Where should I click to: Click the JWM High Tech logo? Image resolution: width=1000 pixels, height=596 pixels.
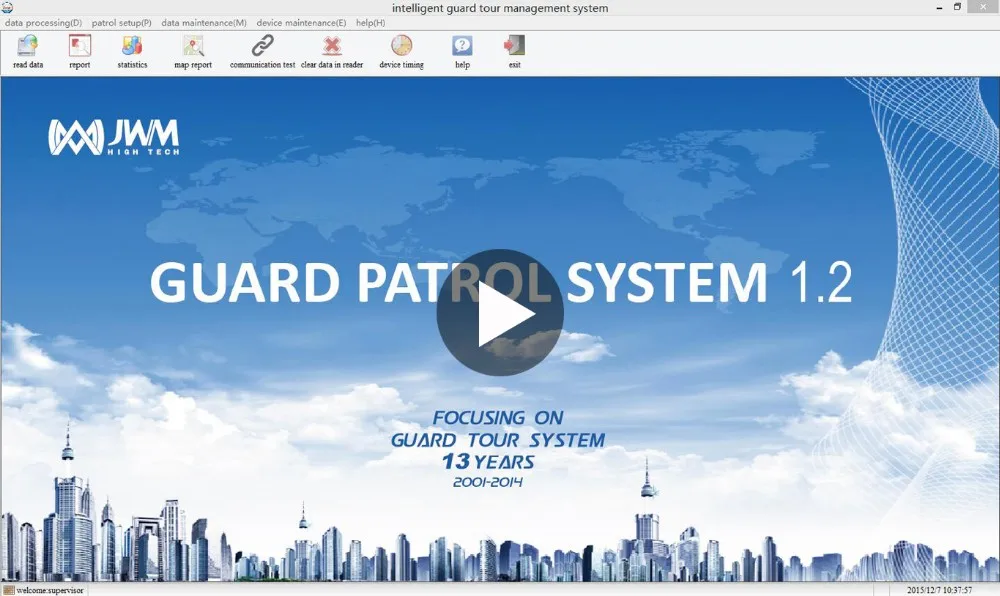point(113,135)
